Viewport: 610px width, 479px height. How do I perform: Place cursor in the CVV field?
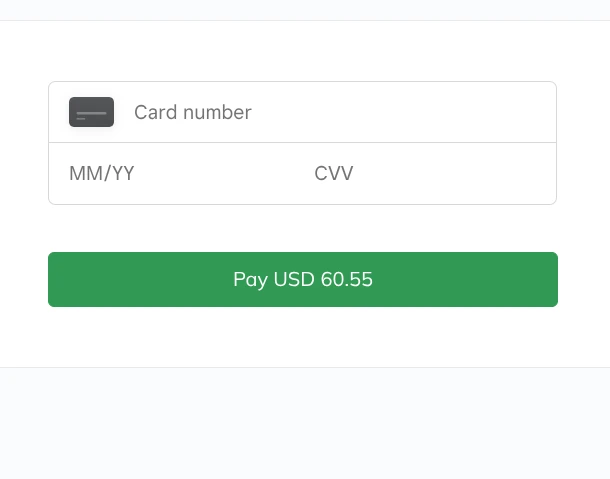tap(420, 174)
